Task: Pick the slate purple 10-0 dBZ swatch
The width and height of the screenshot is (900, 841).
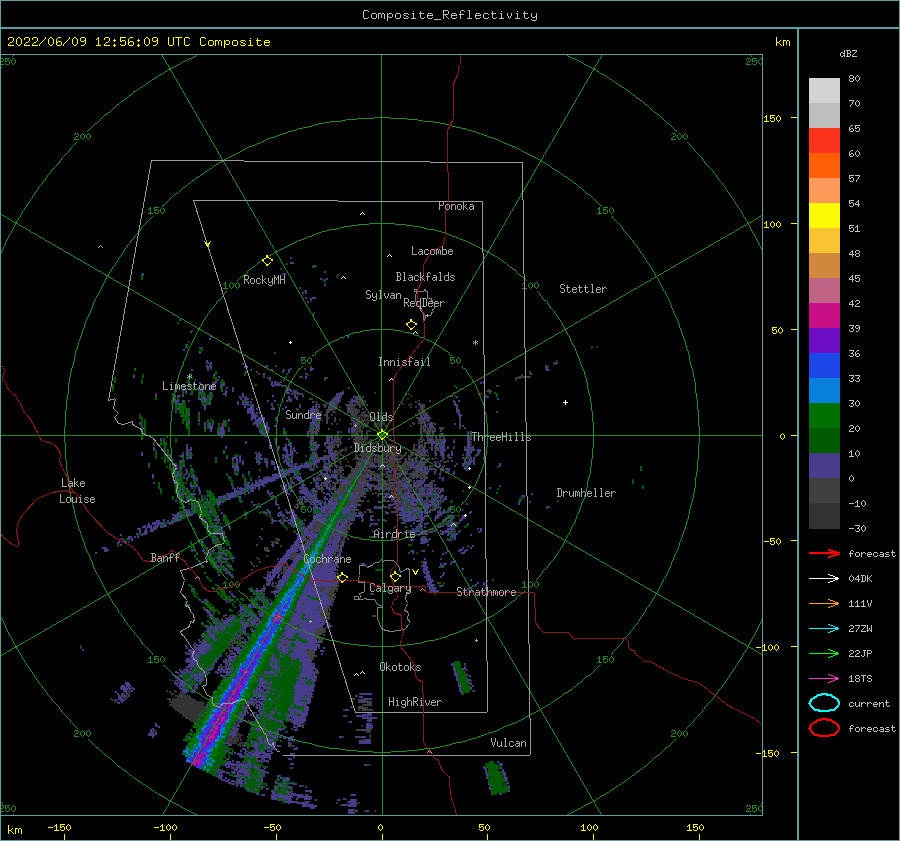Action: [824, 466]
